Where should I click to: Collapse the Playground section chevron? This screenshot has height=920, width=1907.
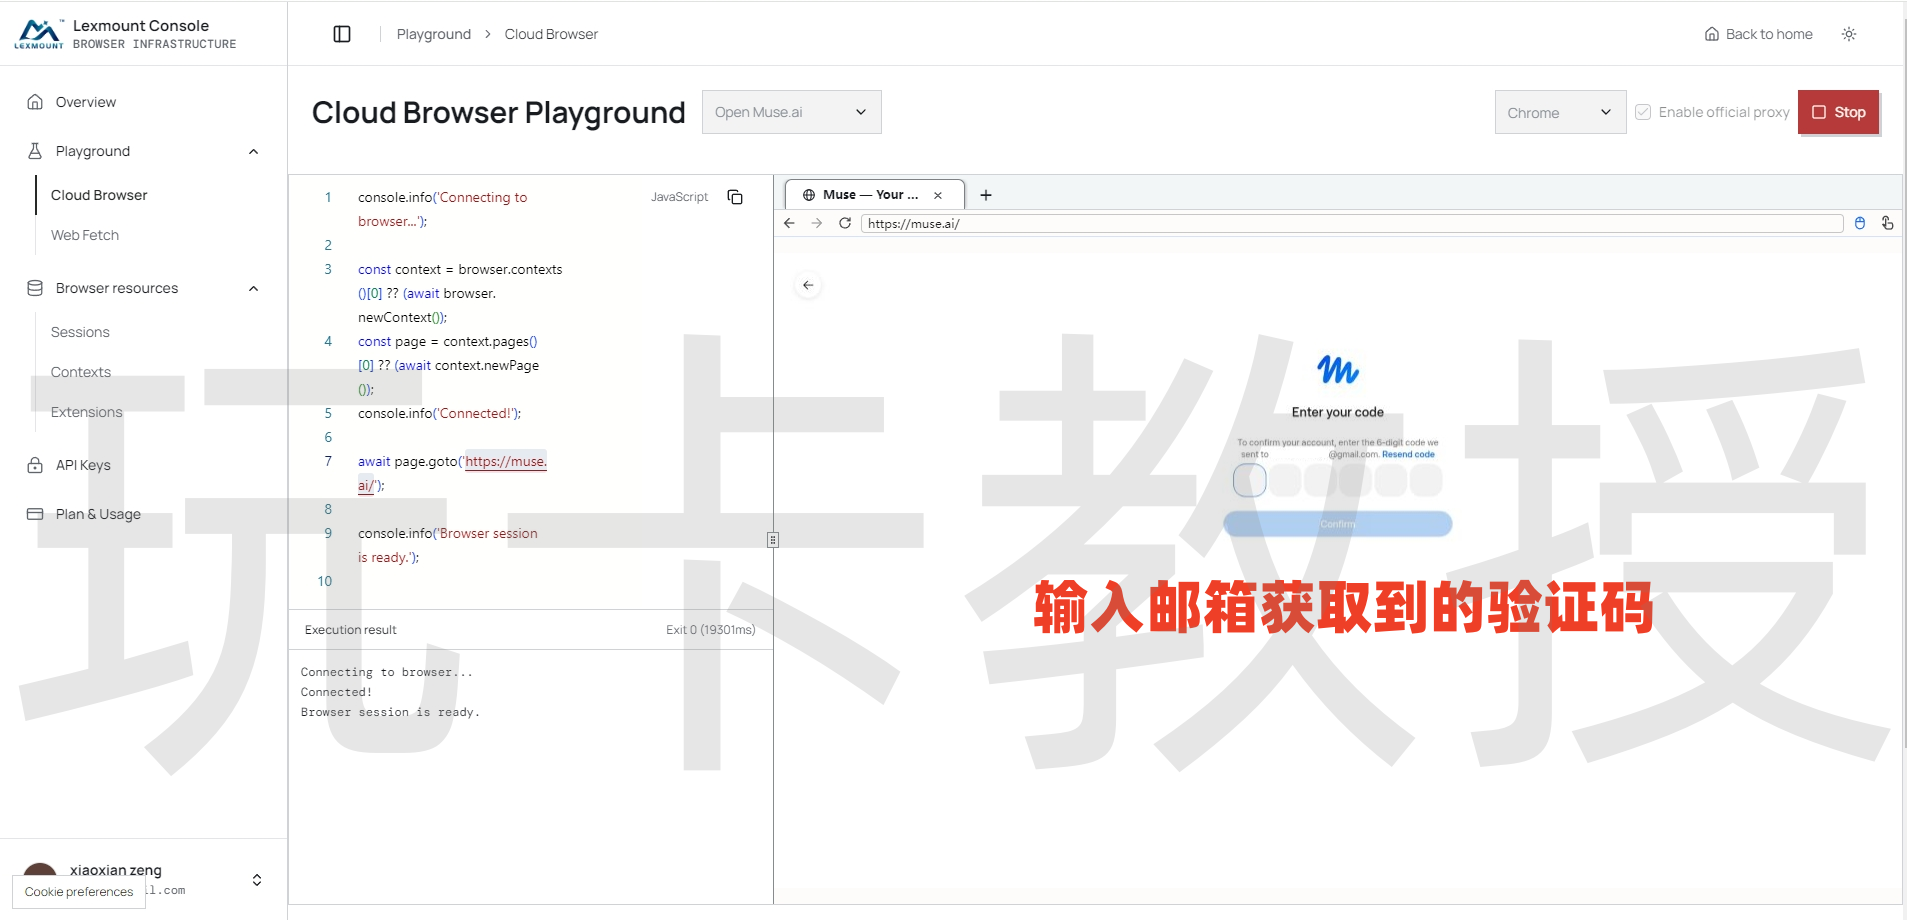pyautogui.click(x=254, y=152)
